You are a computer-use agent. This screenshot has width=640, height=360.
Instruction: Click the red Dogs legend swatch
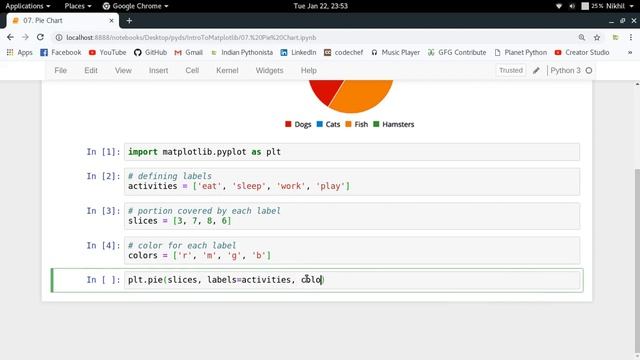tap(288, 124)
